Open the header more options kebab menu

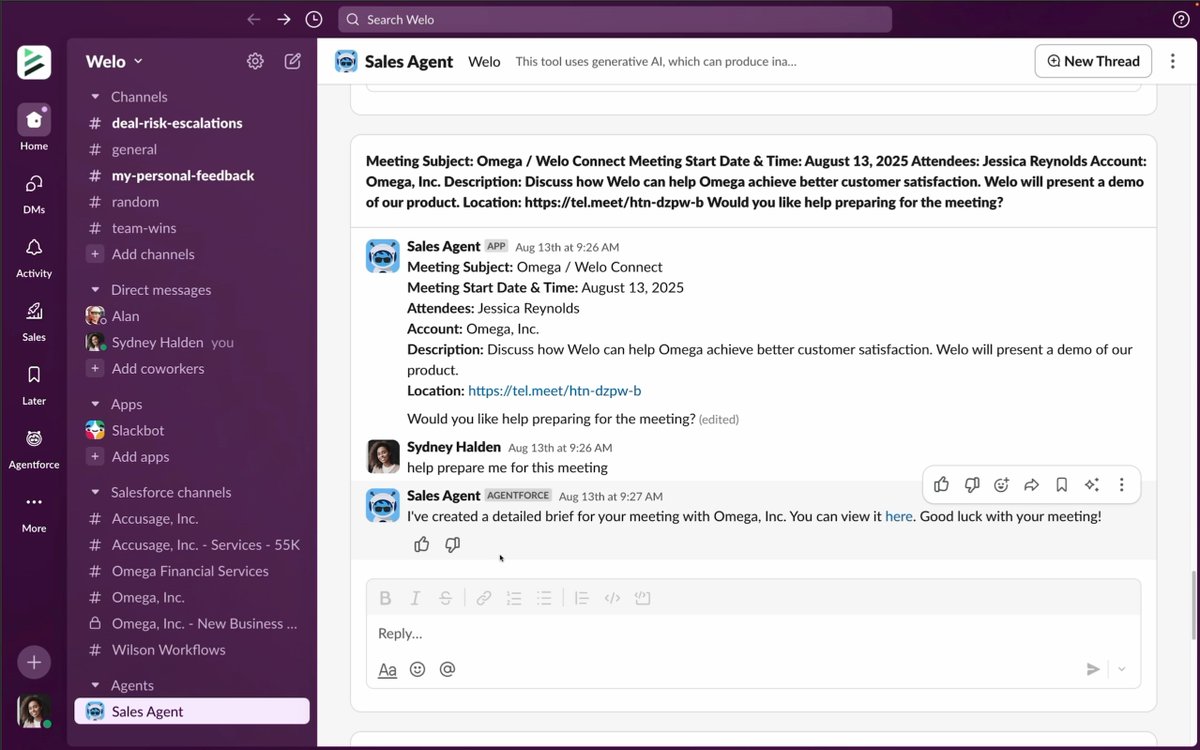[x=1173, y=61]
